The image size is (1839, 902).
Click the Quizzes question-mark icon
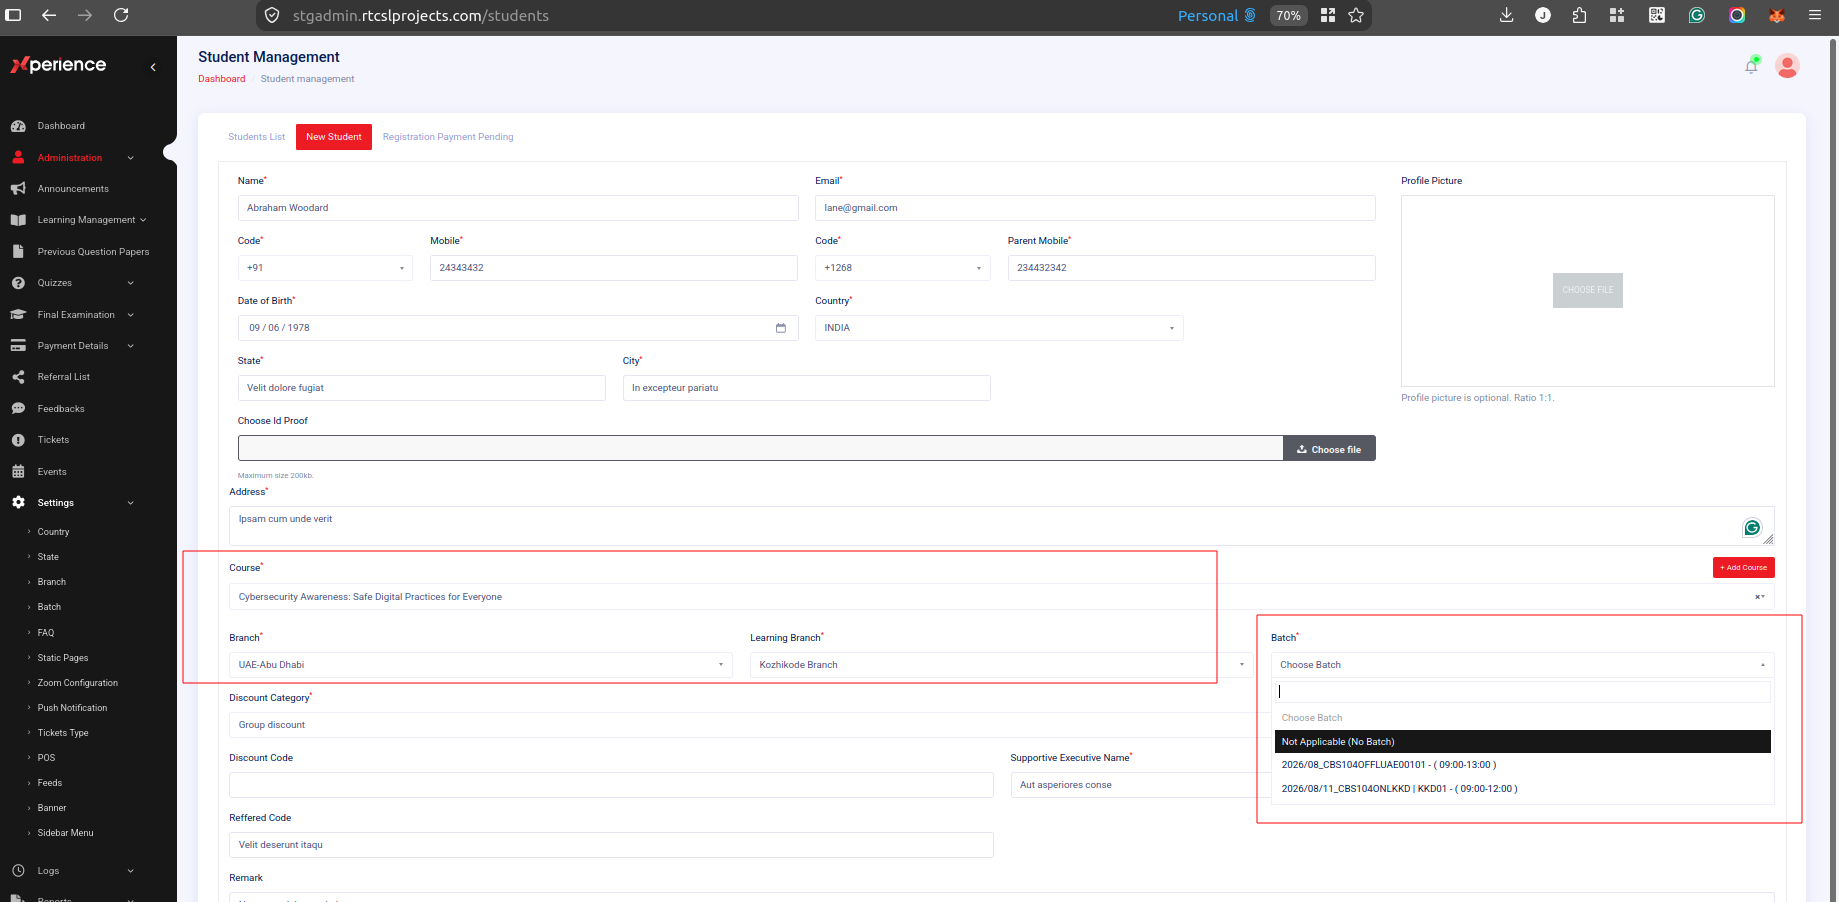[x=18, y=283]
